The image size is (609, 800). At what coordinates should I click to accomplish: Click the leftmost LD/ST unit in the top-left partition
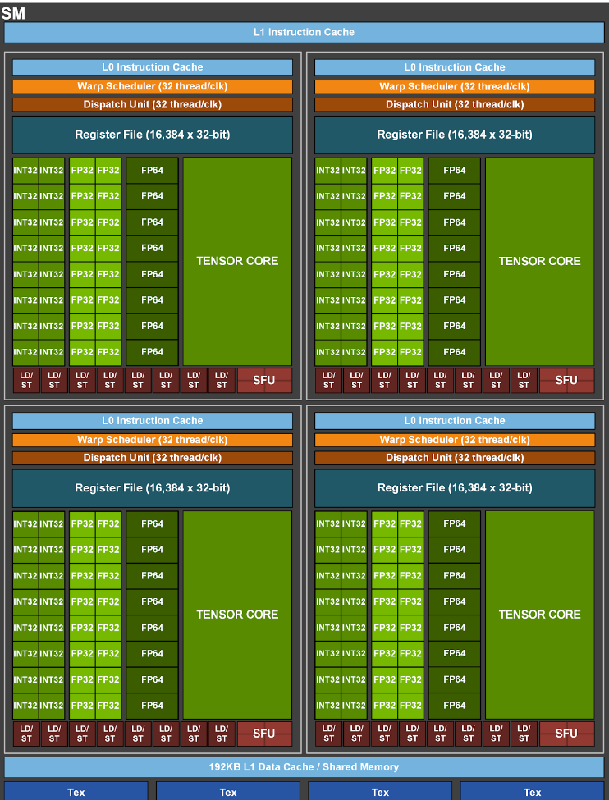pyautogui.click(x=27, y=380)
